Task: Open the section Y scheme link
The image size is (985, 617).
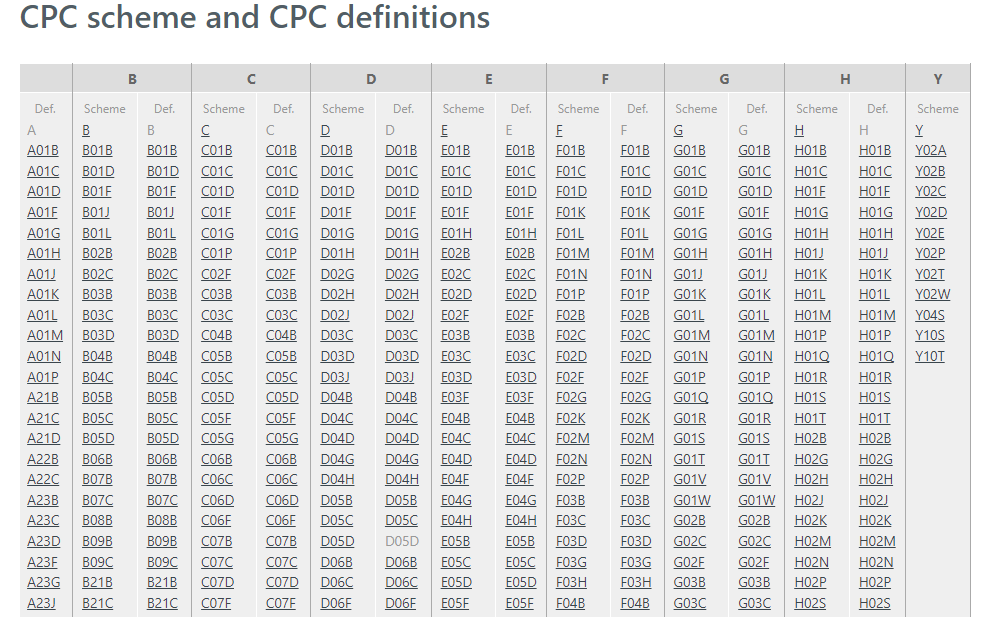Action: point(919,130)
